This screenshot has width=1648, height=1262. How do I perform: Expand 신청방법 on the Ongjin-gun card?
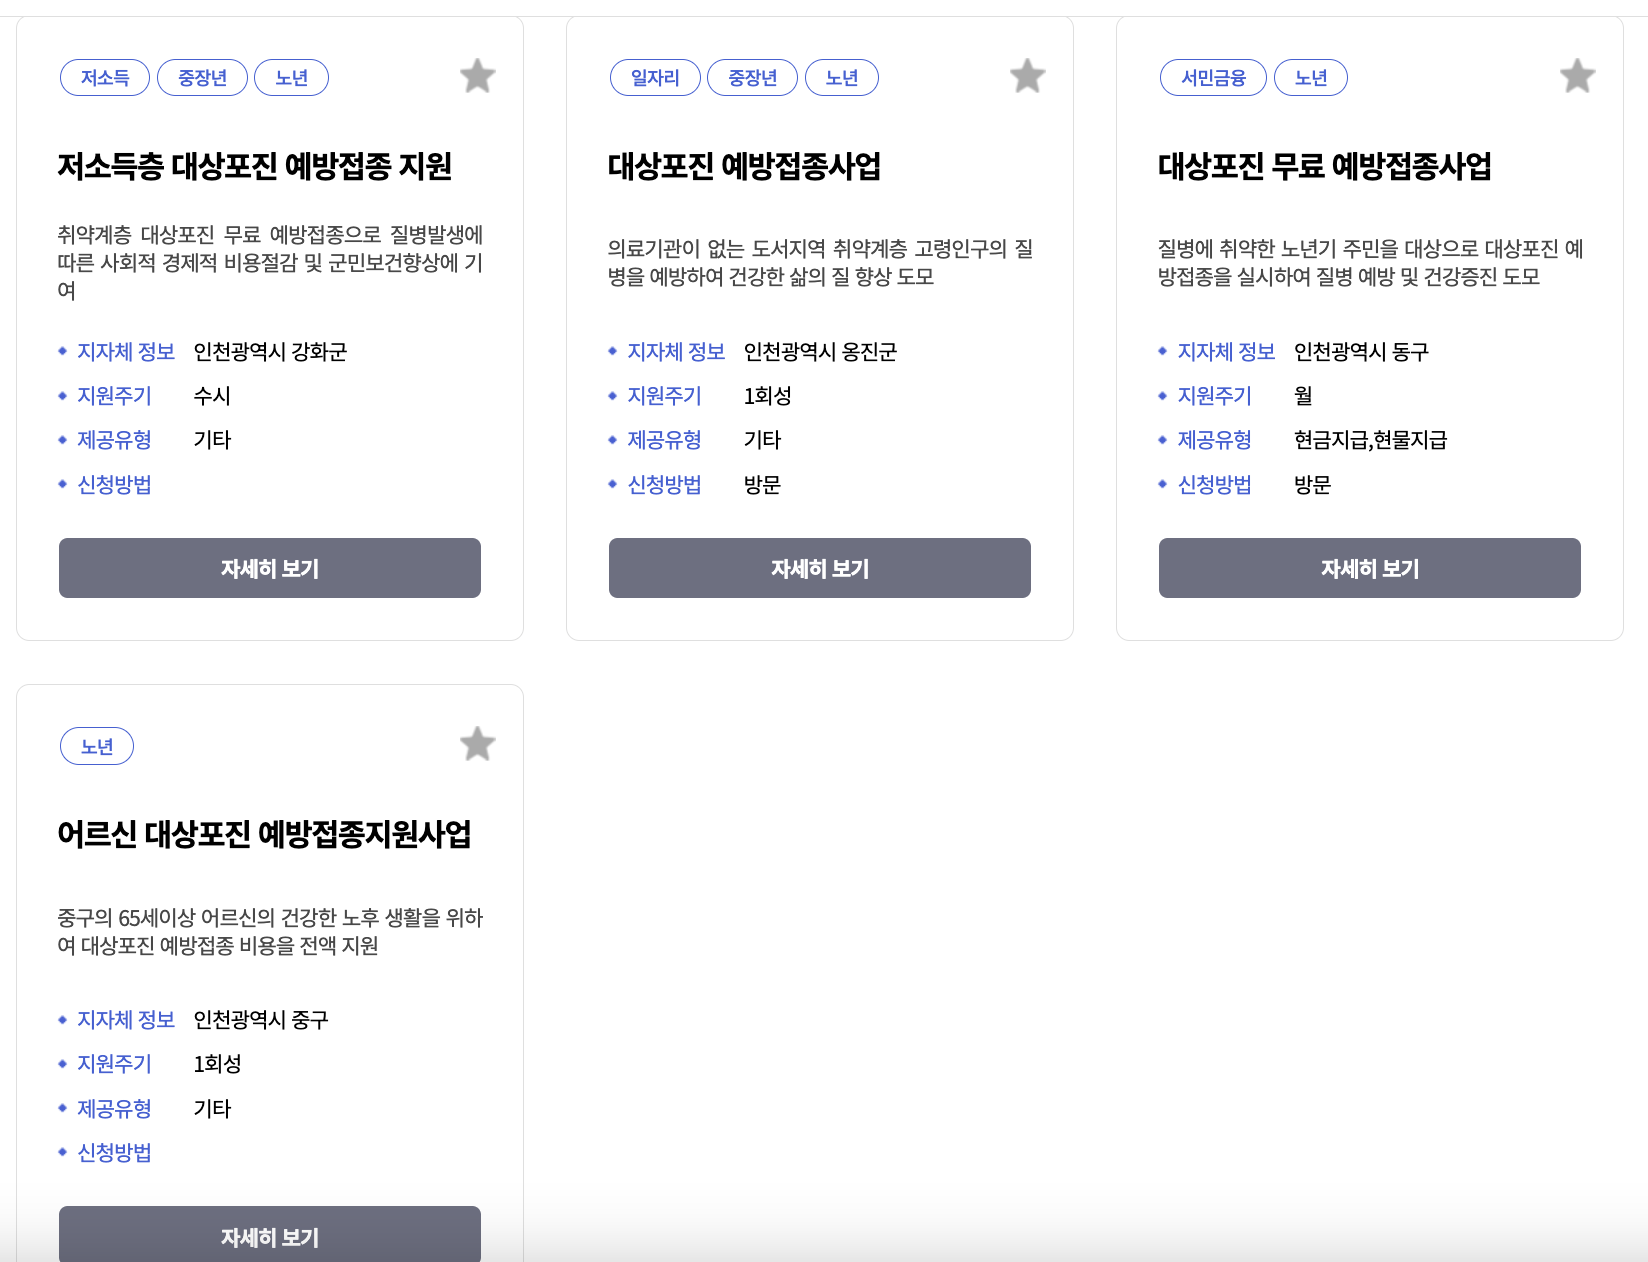[x=665, y=484]
